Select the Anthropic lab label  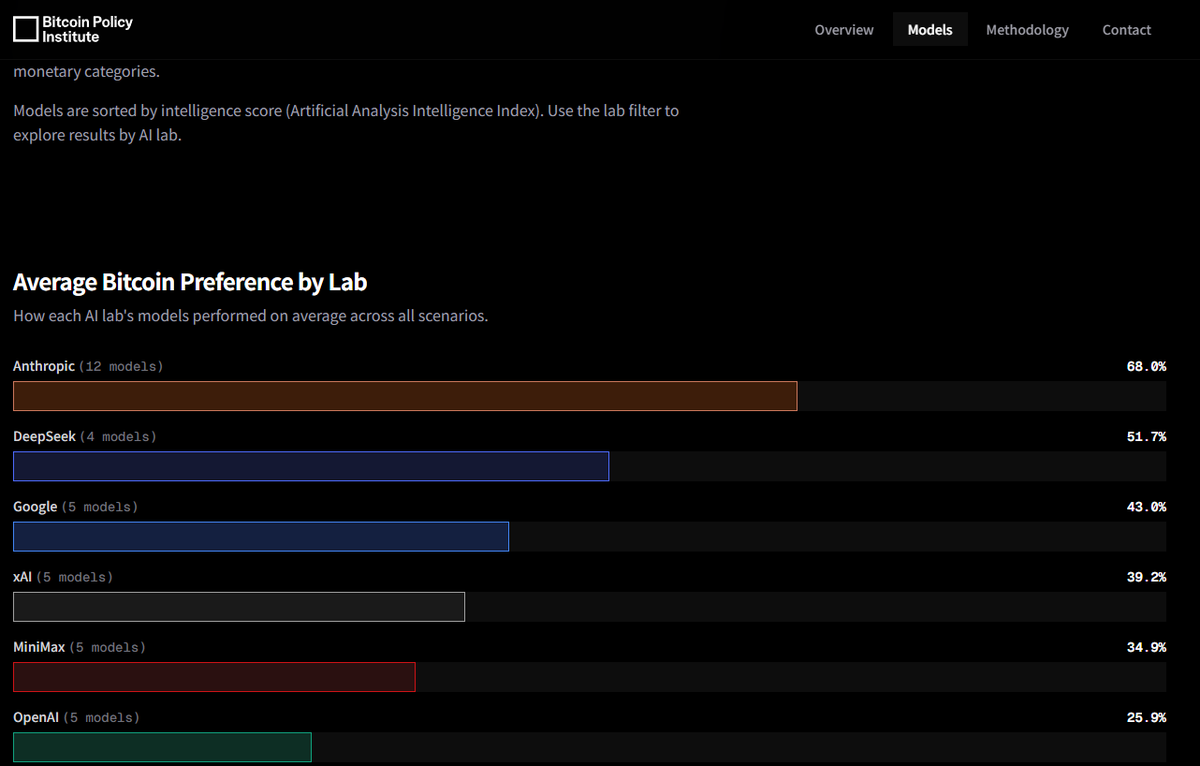pyautogui.click(x=44, y=367)
